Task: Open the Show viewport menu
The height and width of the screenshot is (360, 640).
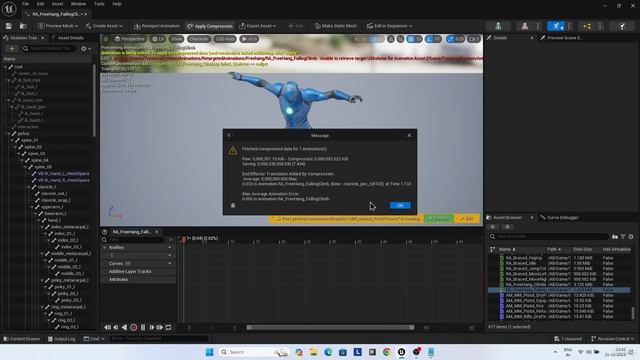Action: pyautogui.click(x=176, y=39)
